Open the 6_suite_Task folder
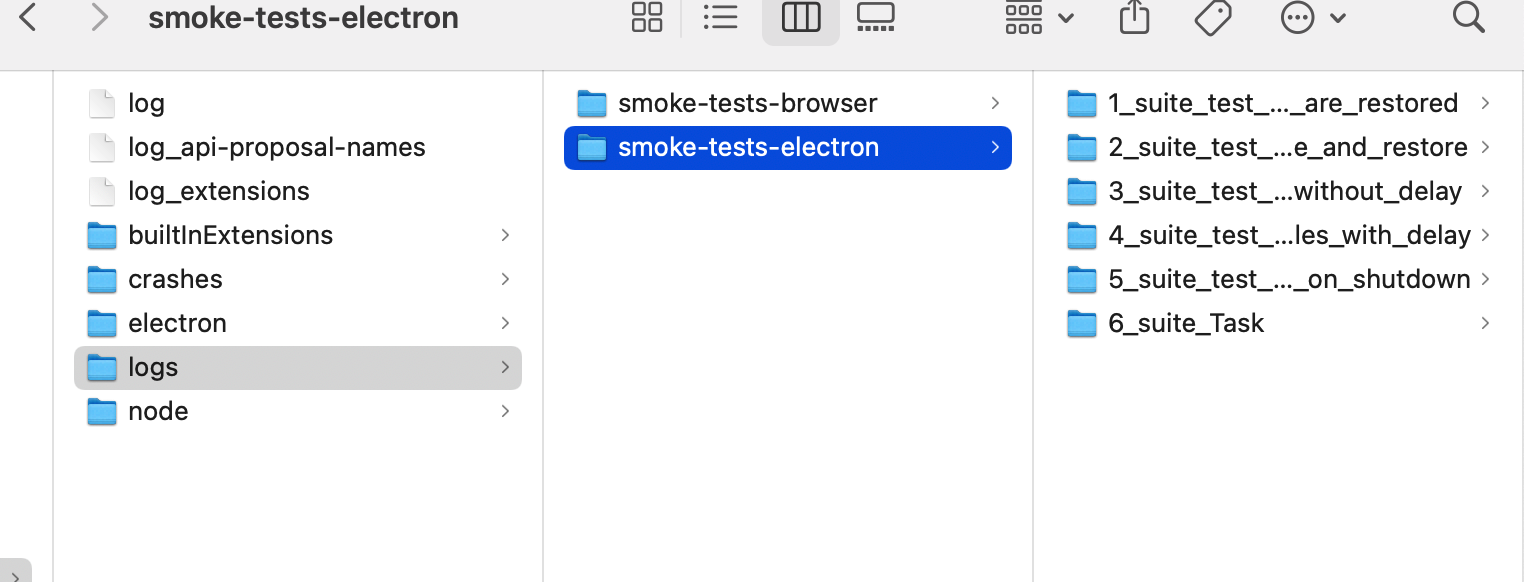 (x=1186, y=323)
